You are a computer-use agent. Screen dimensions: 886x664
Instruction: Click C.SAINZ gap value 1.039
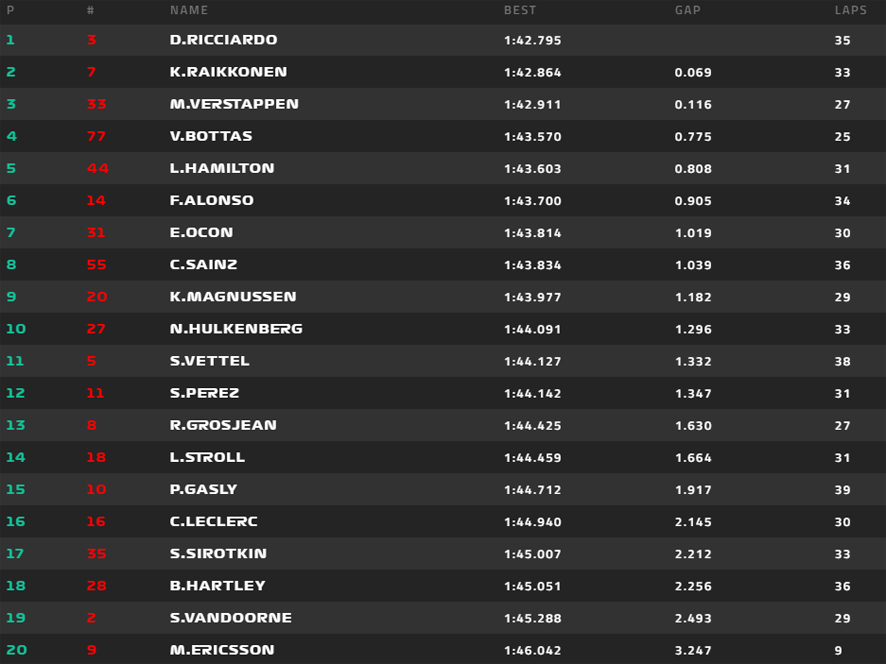point(693,265)
